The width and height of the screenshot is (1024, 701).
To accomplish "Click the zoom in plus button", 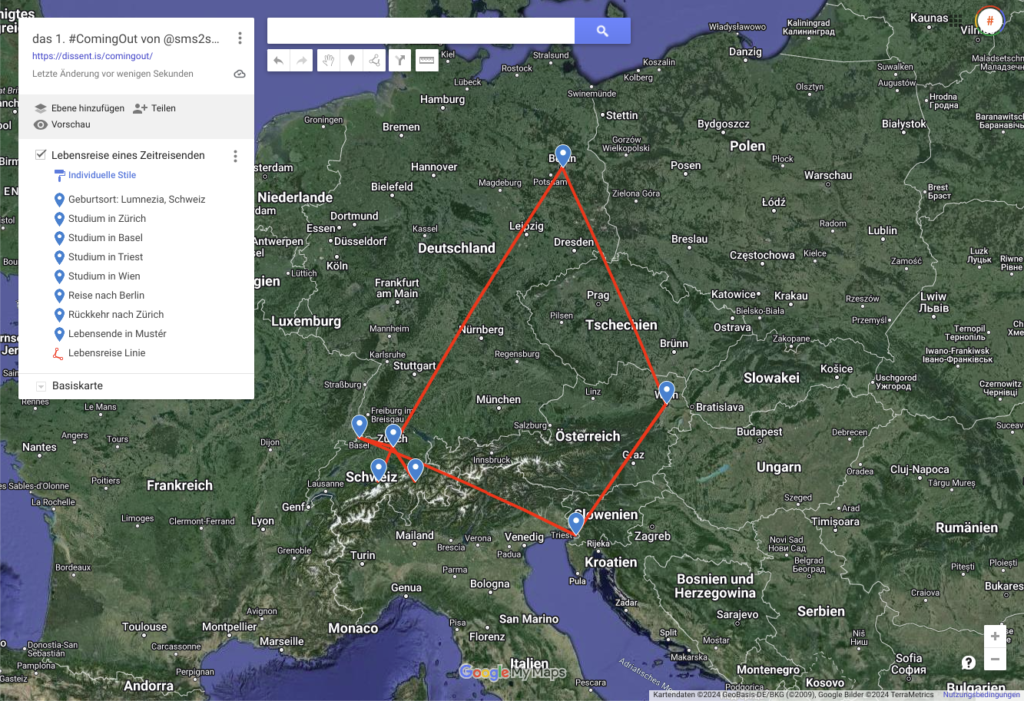I will (x=994, y=636).
